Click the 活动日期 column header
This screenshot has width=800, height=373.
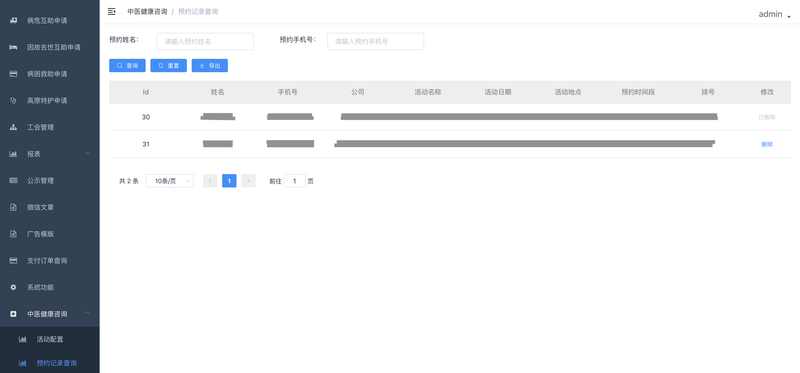pyautogui.click(x=498, y=92)
